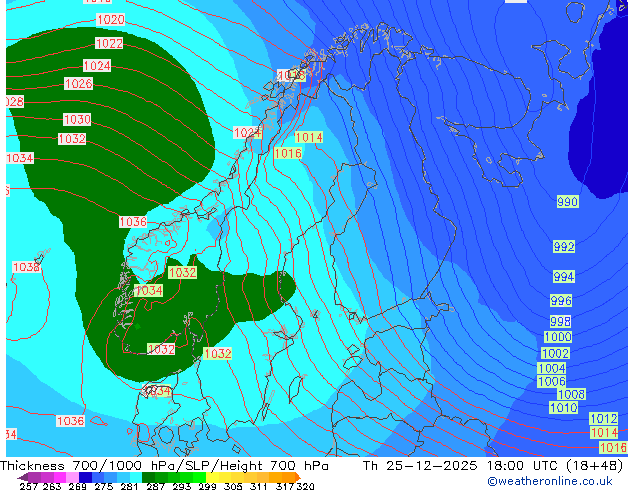This screenshot has width=634, height=490.
Task: Select the 1022 isobar label
Action: (x=109, y=43)
